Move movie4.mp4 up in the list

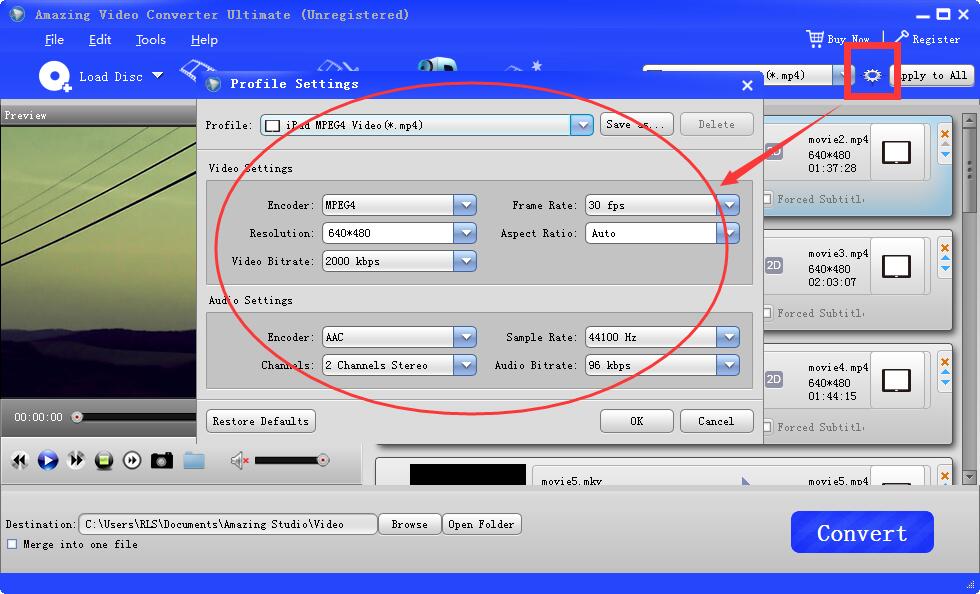[945, 371]
